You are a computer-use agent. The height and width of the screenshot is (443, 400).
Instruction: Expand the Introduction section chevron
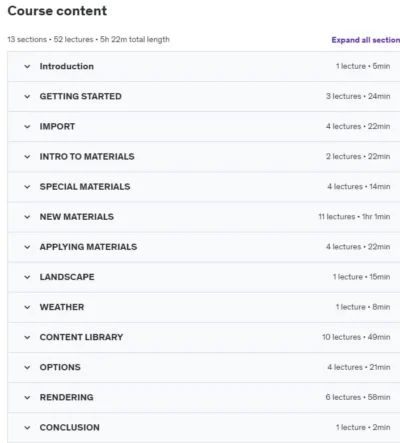27,66
